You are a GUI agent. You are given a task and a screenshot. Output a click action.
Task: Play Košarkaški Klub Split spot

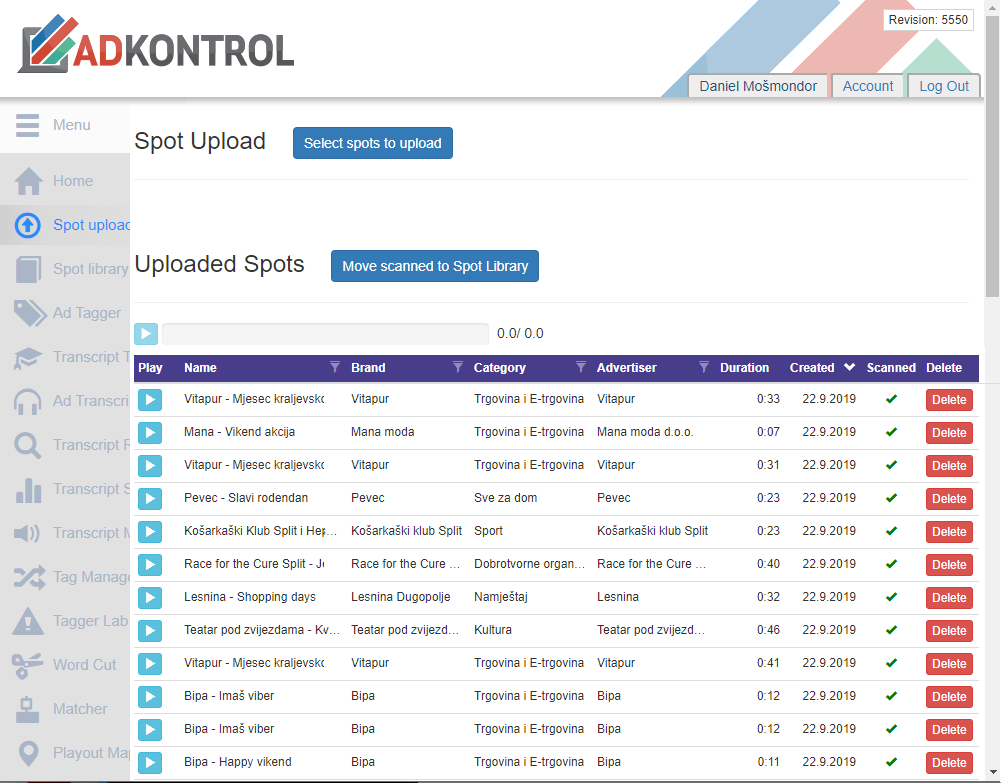(150, 532)
